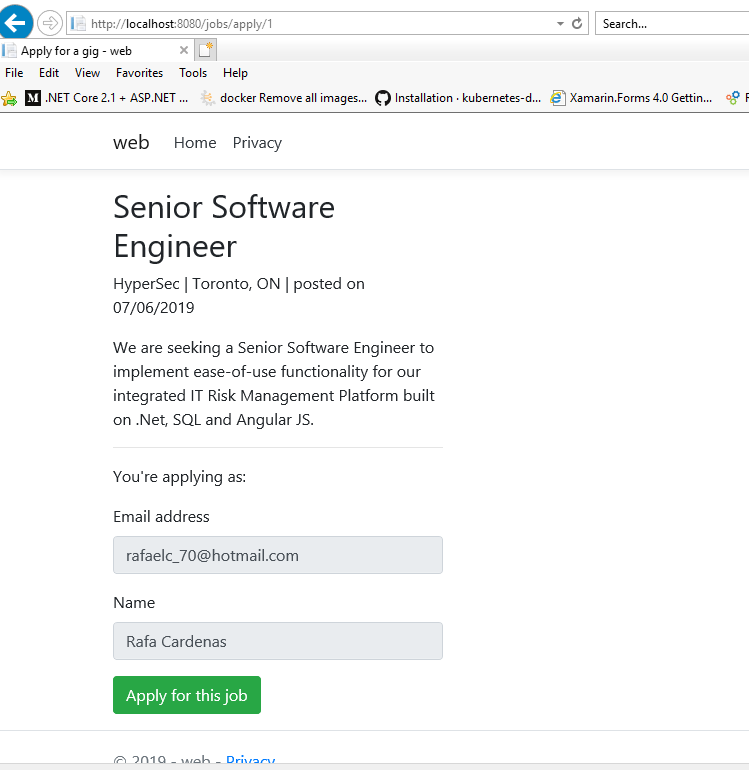Open a new tab with the New Tab button

(206, 50)
